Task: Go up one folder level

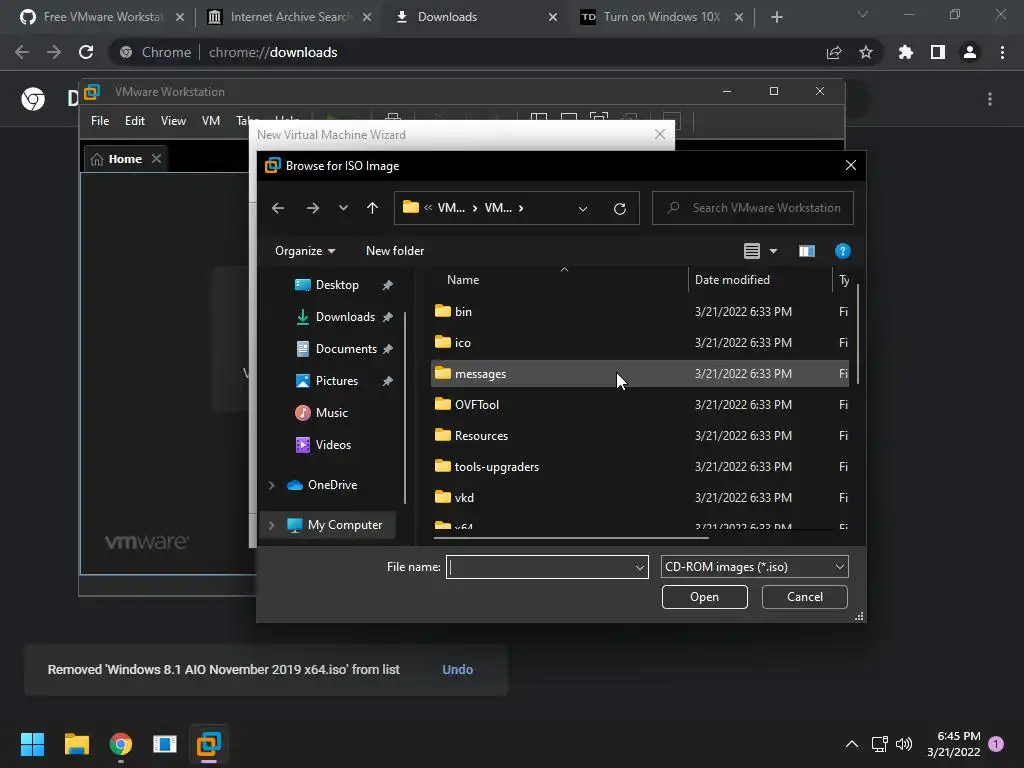Action: coord(372,208)
